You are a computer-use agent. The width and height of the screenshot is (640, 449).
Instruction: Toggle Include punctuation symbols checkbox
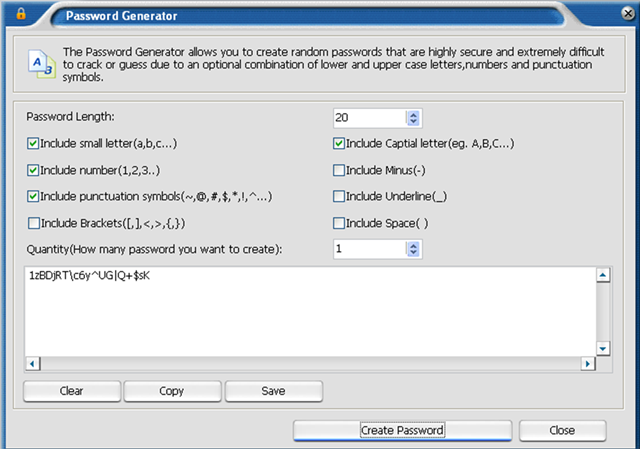(34, 196)
